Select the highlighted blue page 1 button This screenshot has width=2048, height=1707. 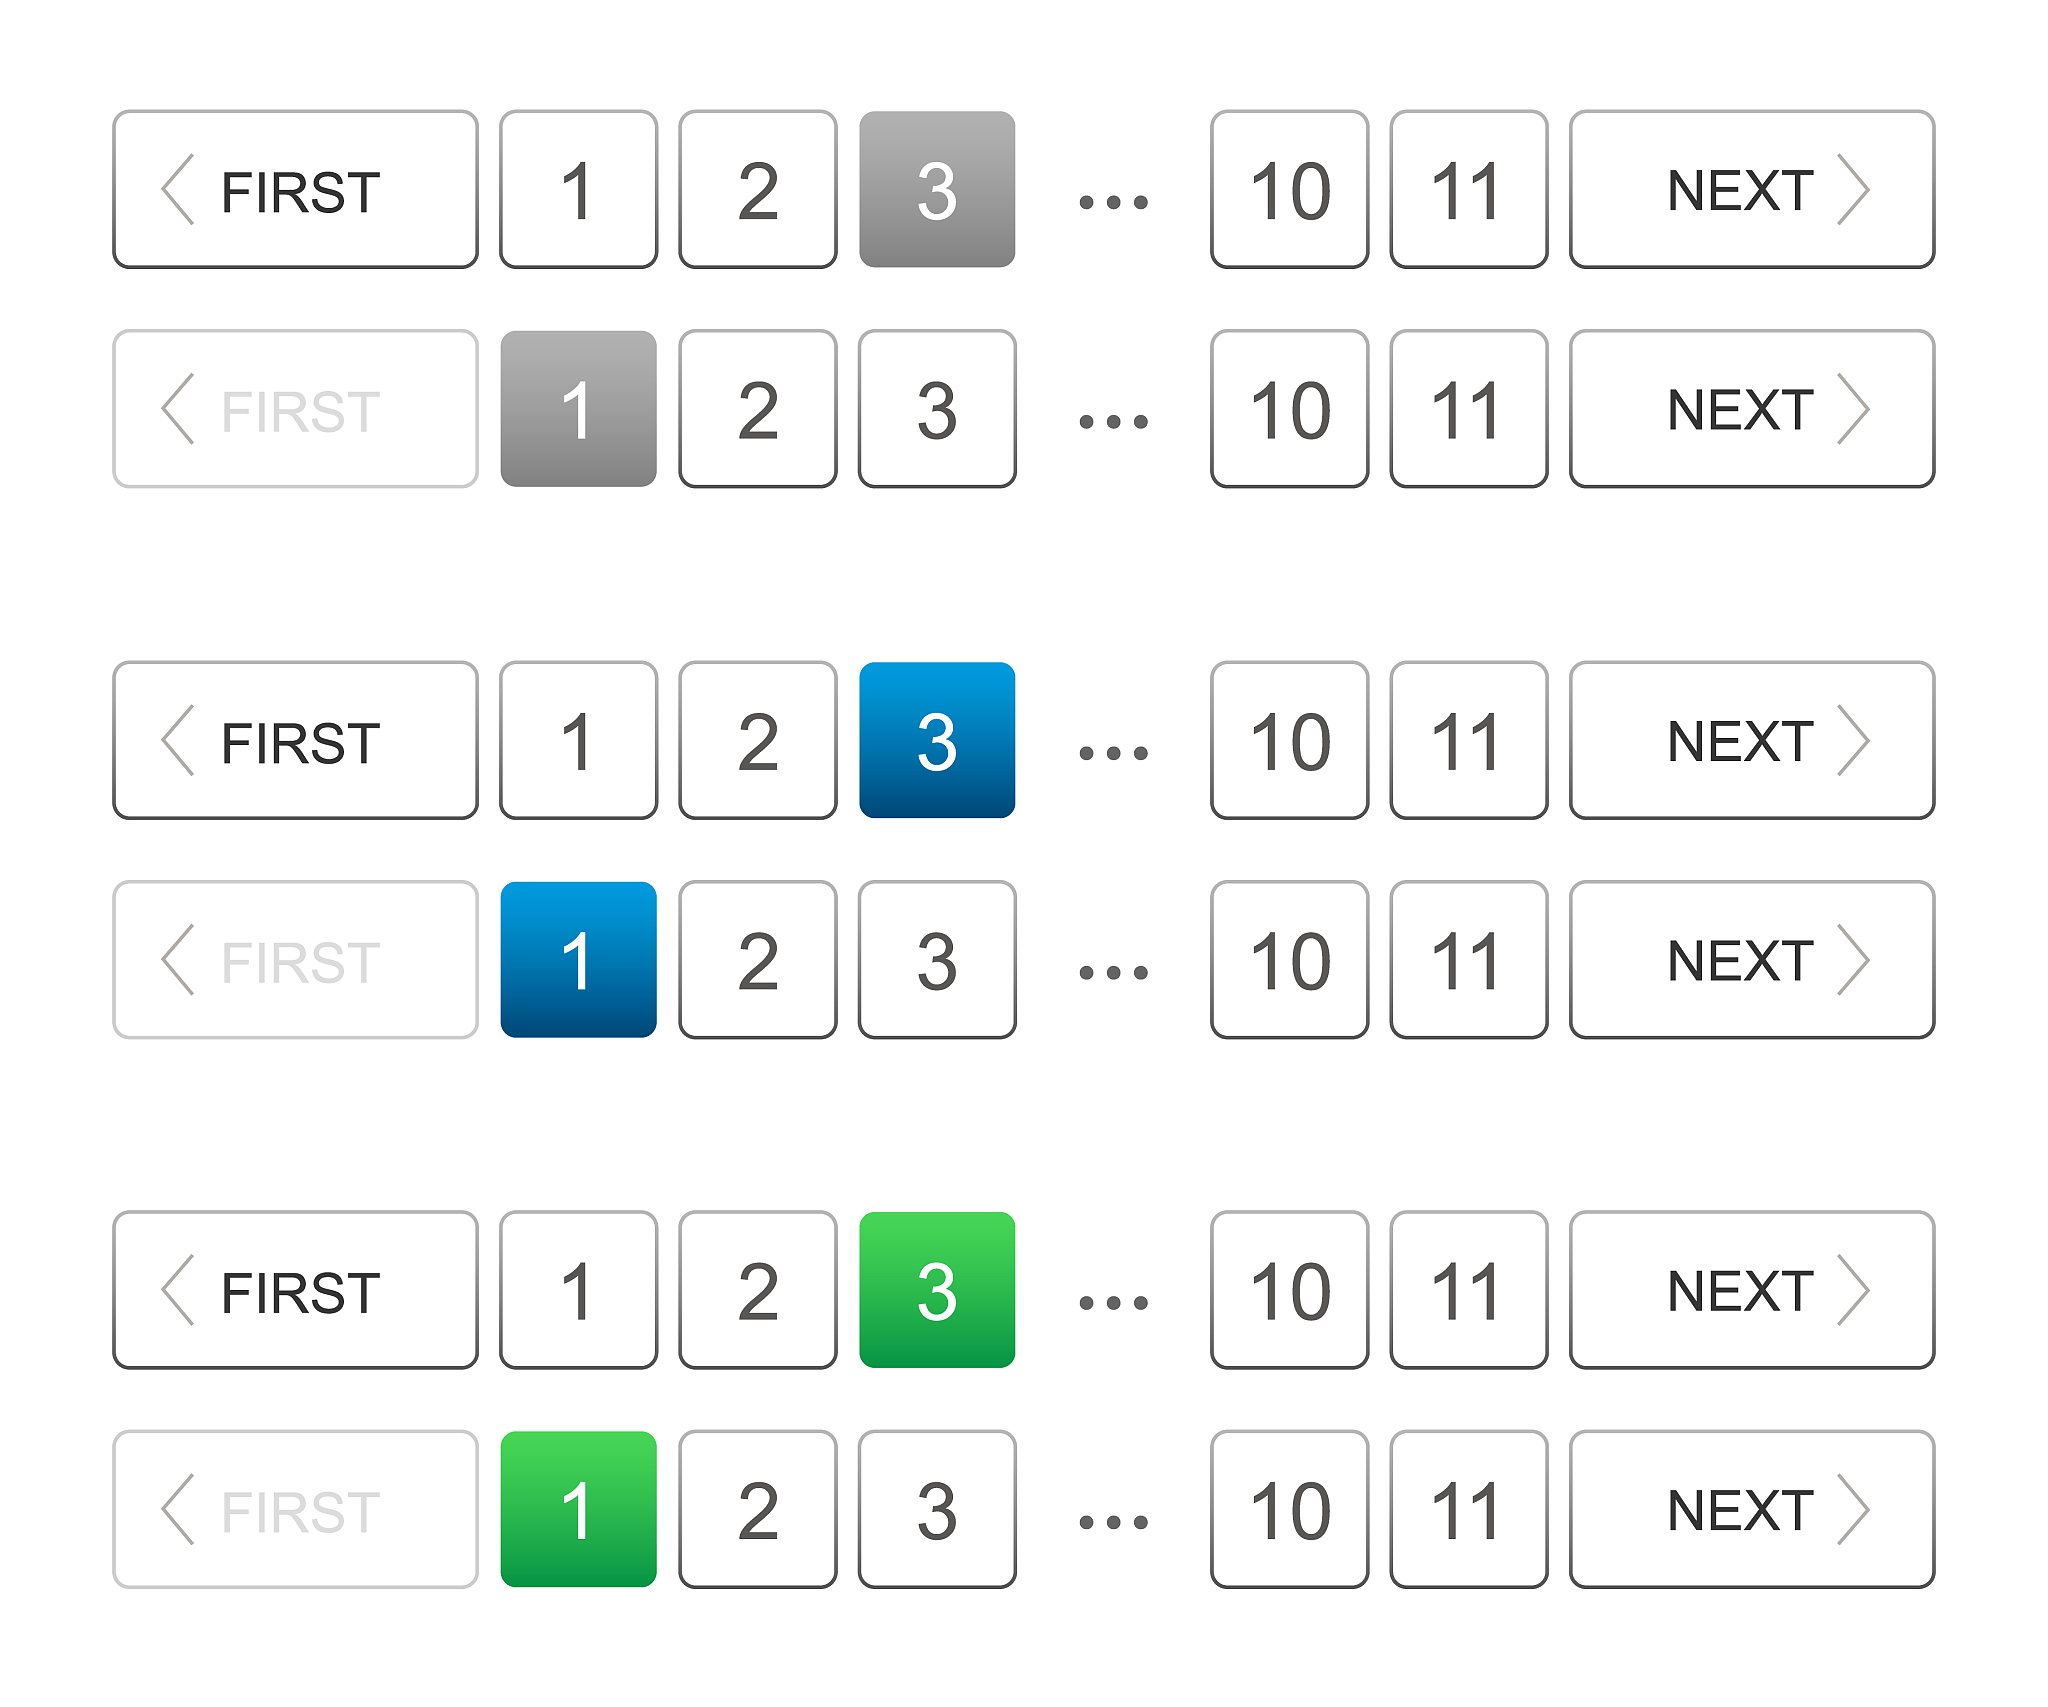click(x=578, y=960)
